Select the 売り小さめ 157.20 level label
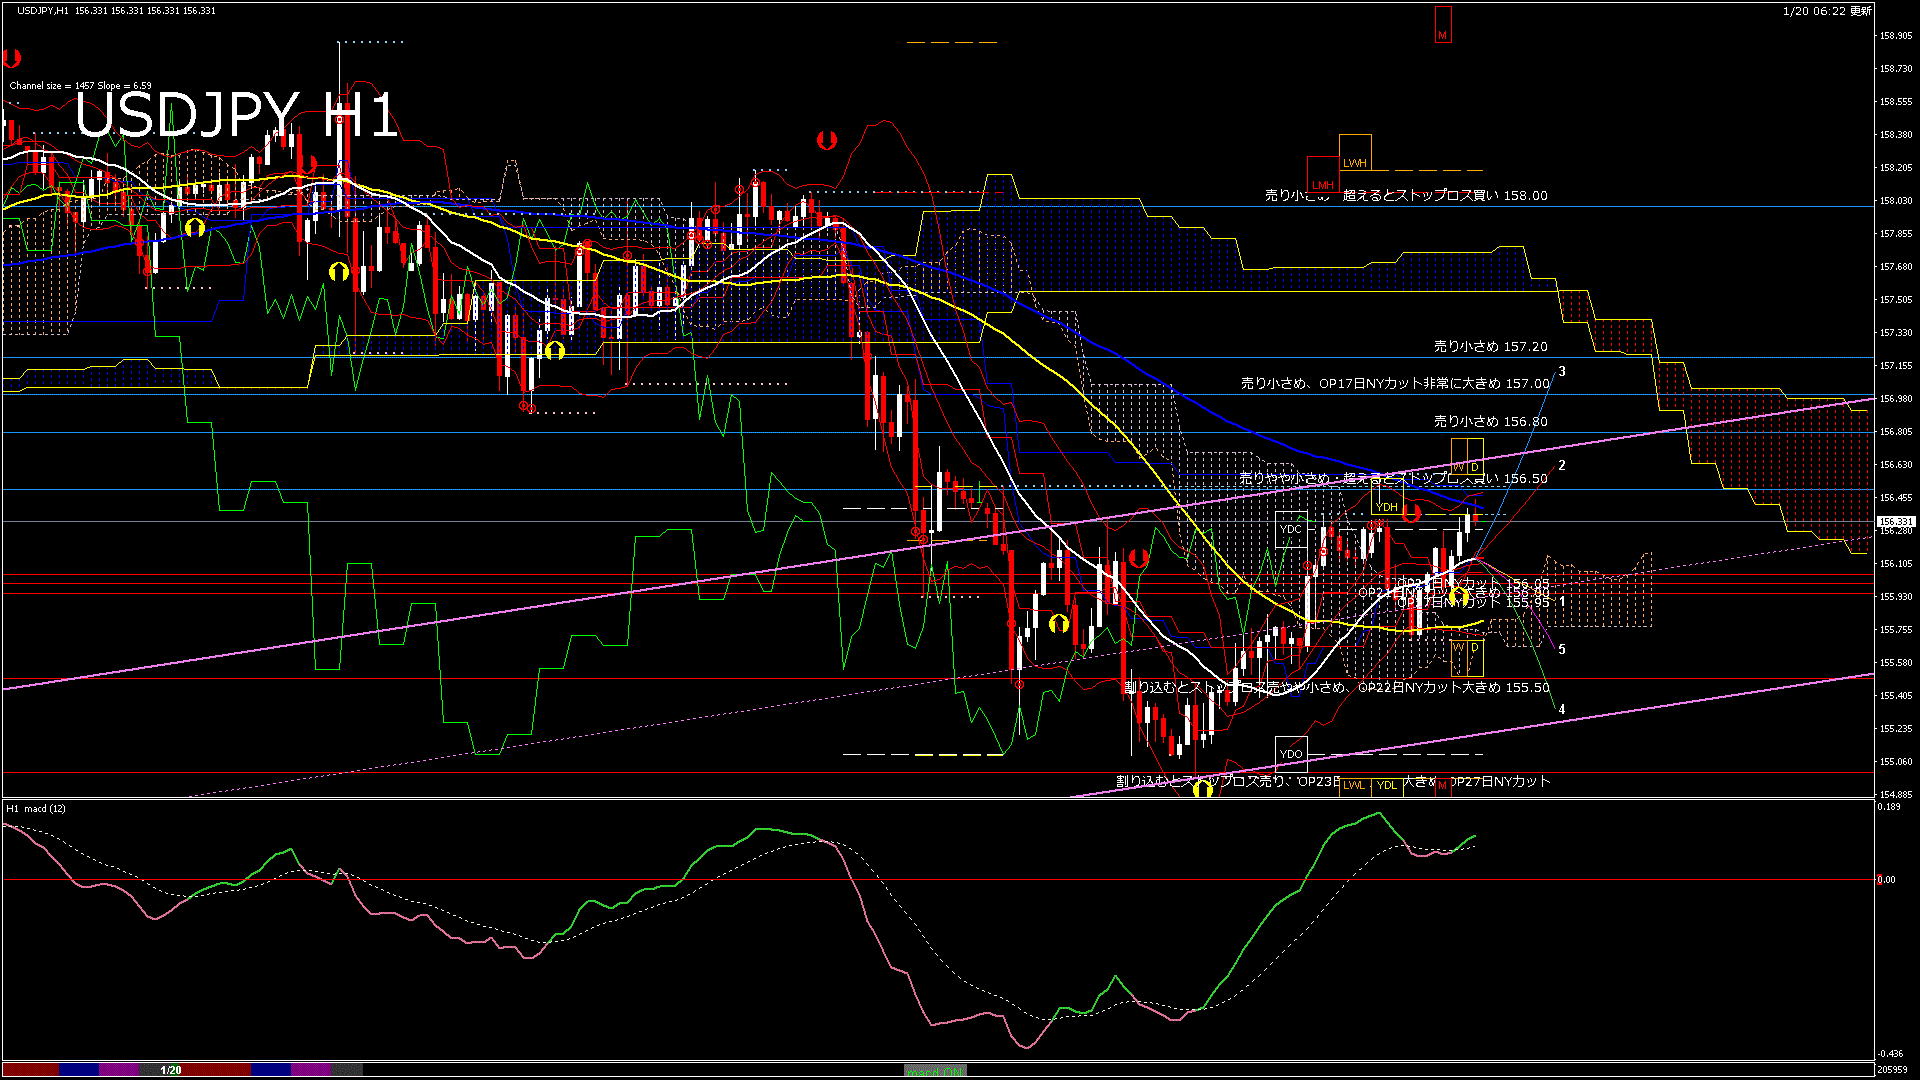The image size is (1920, 1080). [1490, 347]
